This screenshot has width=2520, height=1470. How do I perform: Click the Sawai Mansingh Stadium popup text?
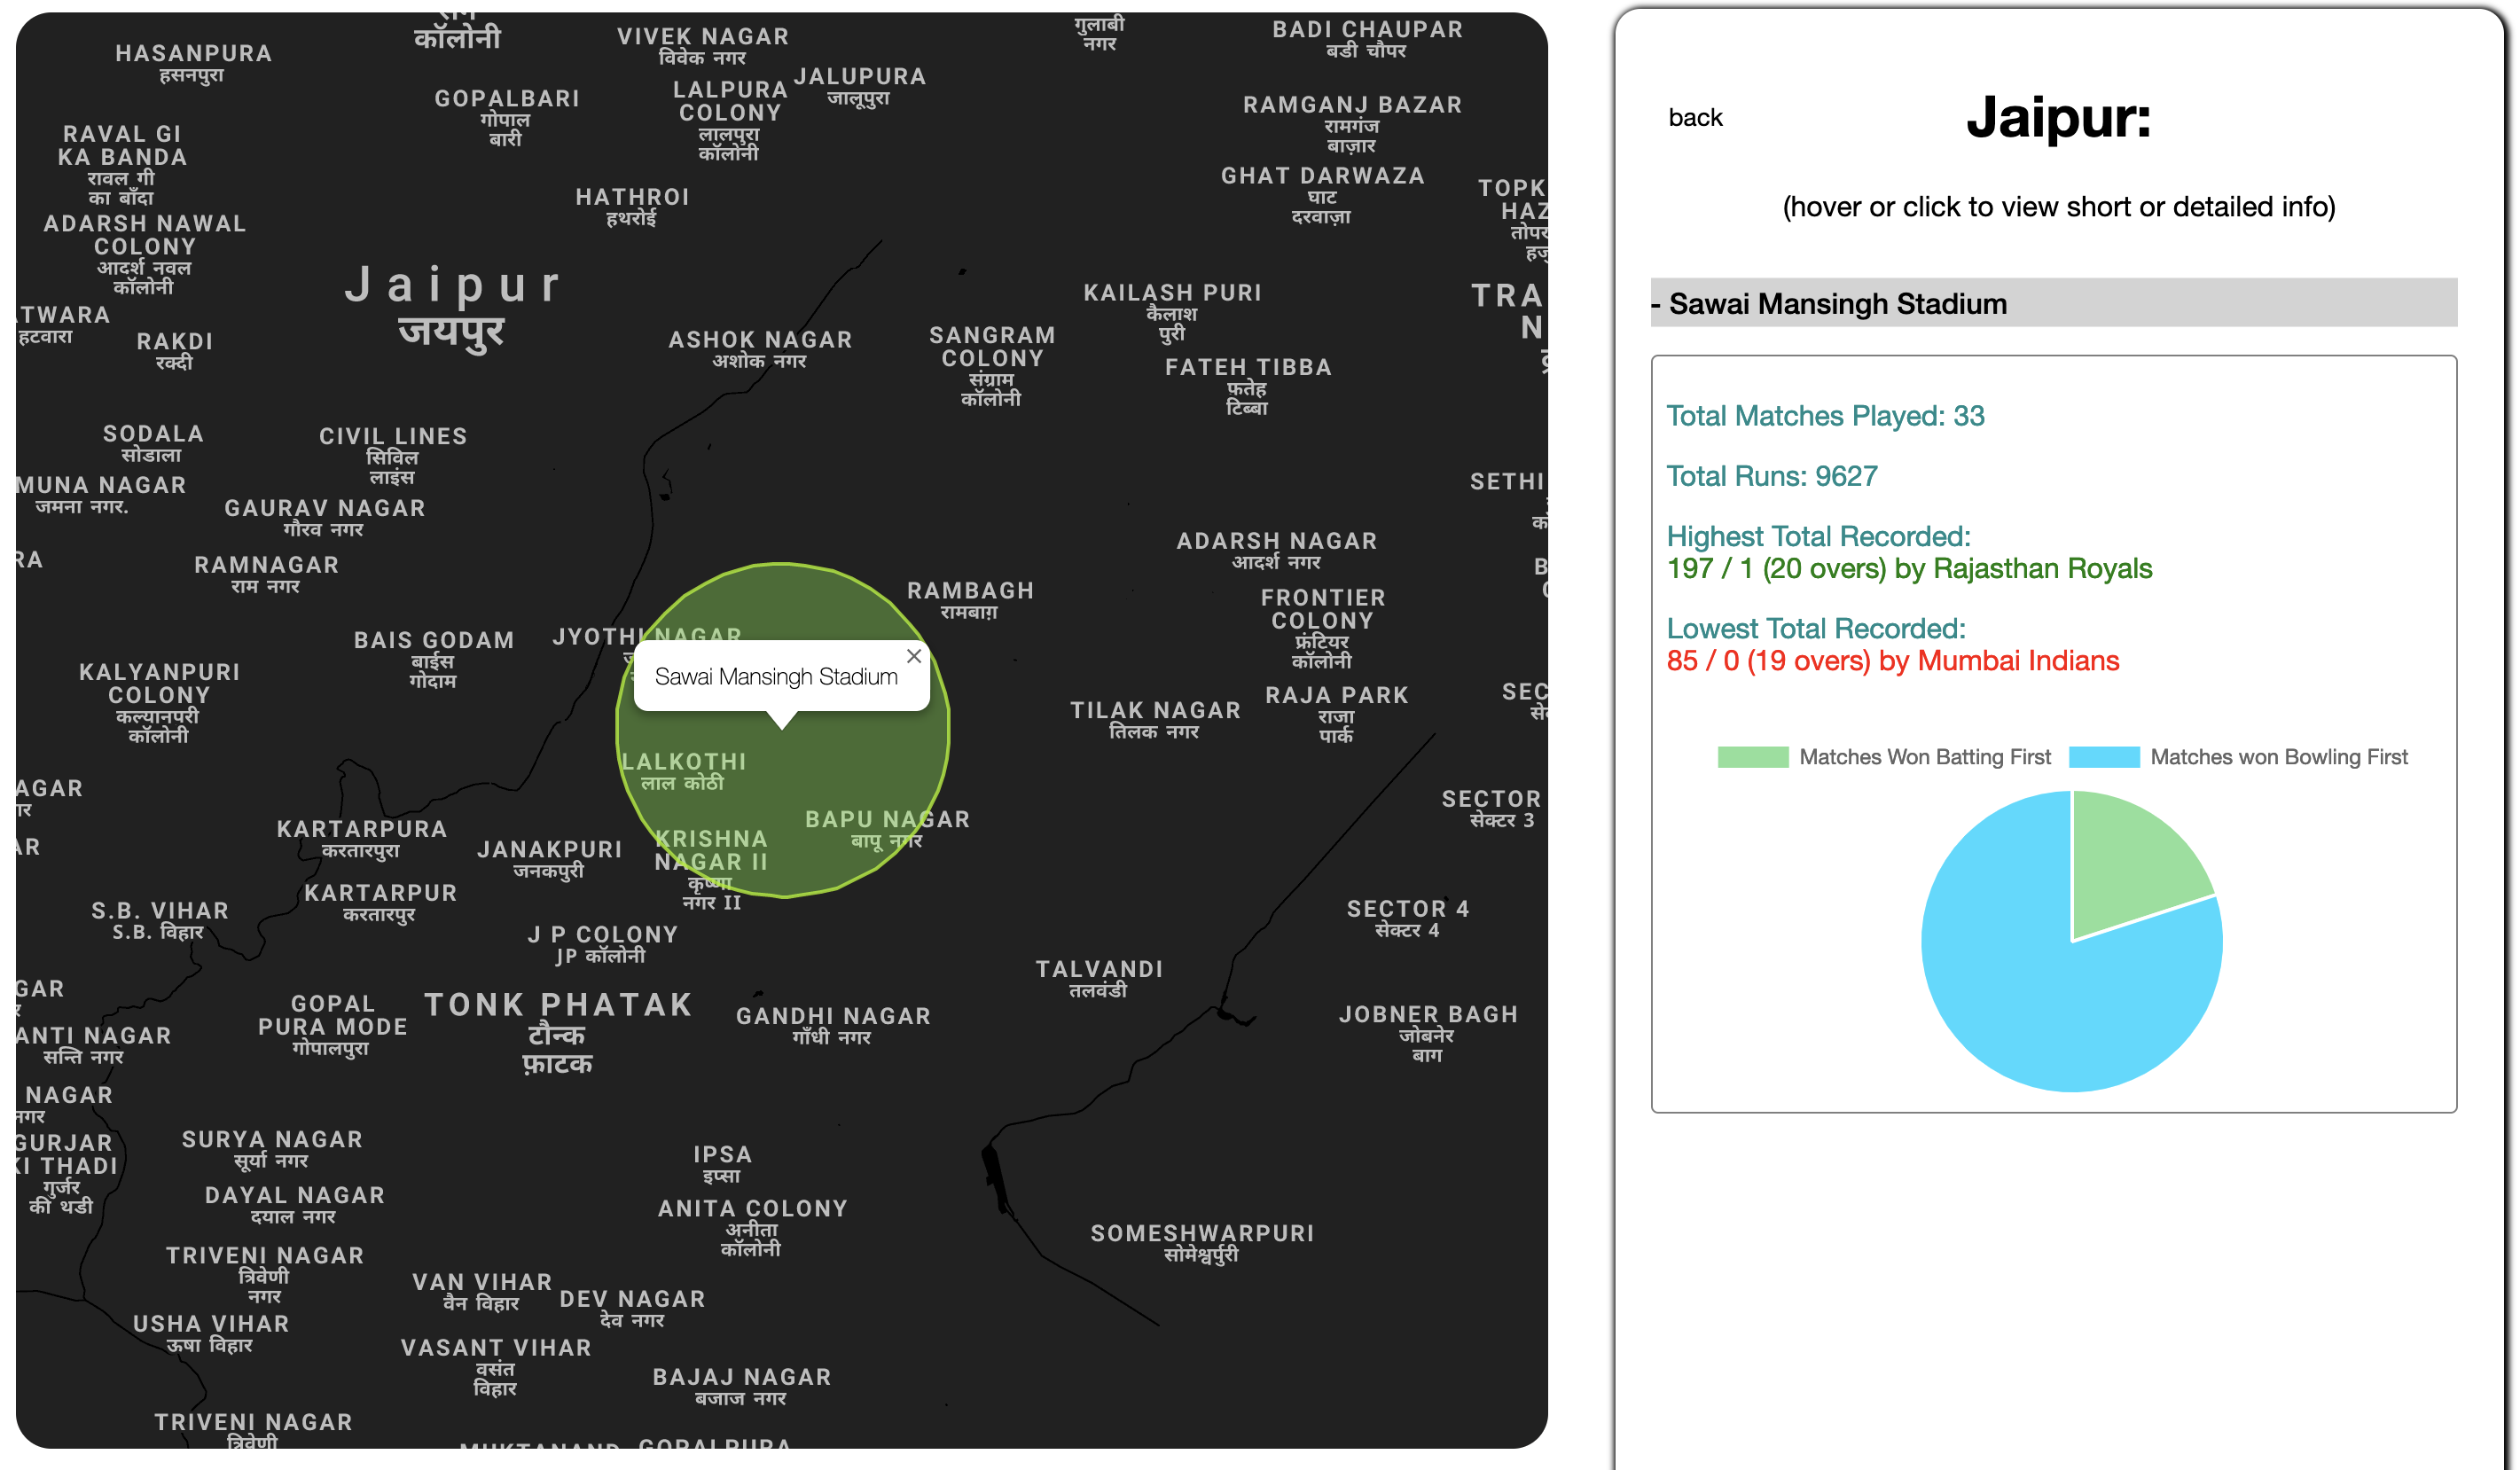pos(775,677)
